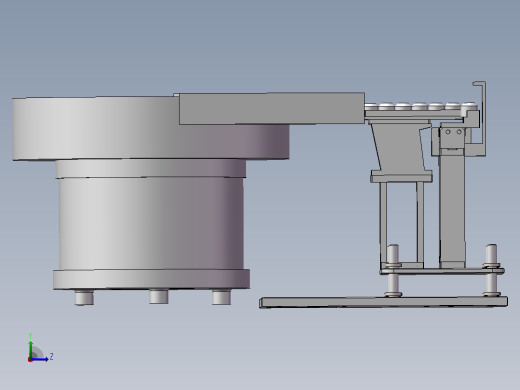The width and height of the screenshot is (520, 390).
Task: Select the long flat base plate at the bottom right
Action: [384, 302]
